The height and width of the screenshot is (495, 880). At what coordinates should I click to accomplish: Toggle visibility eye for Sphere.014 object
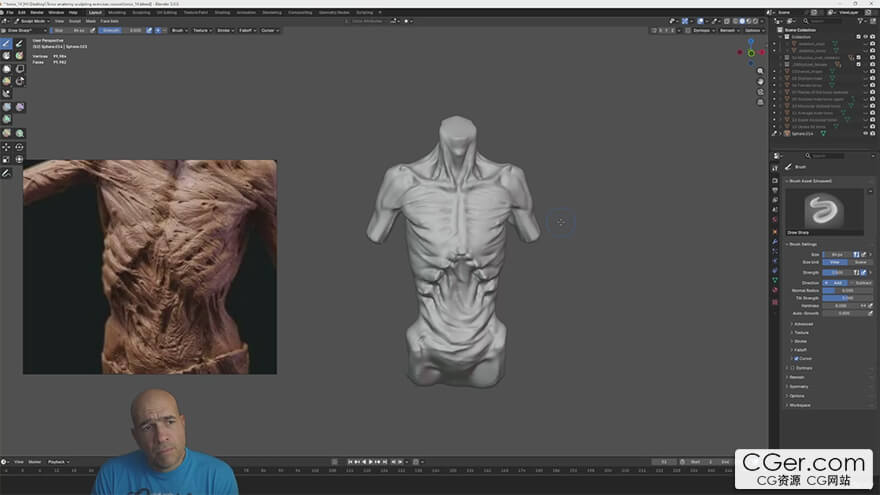[863, 133]
